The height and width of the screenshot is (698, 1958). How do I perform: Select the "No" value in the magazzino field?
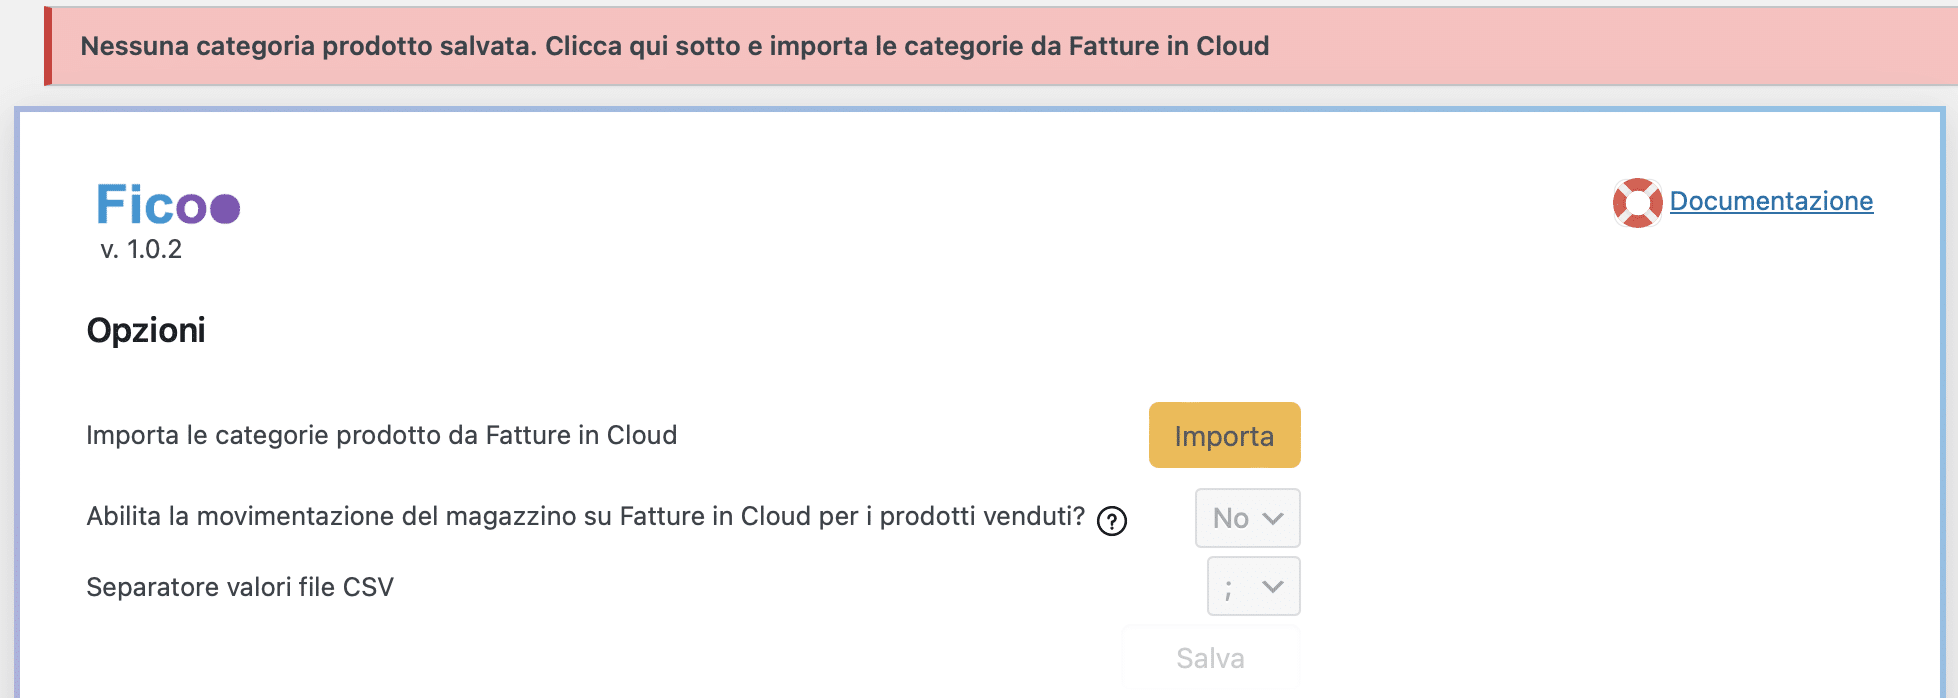pos(1230,518)
